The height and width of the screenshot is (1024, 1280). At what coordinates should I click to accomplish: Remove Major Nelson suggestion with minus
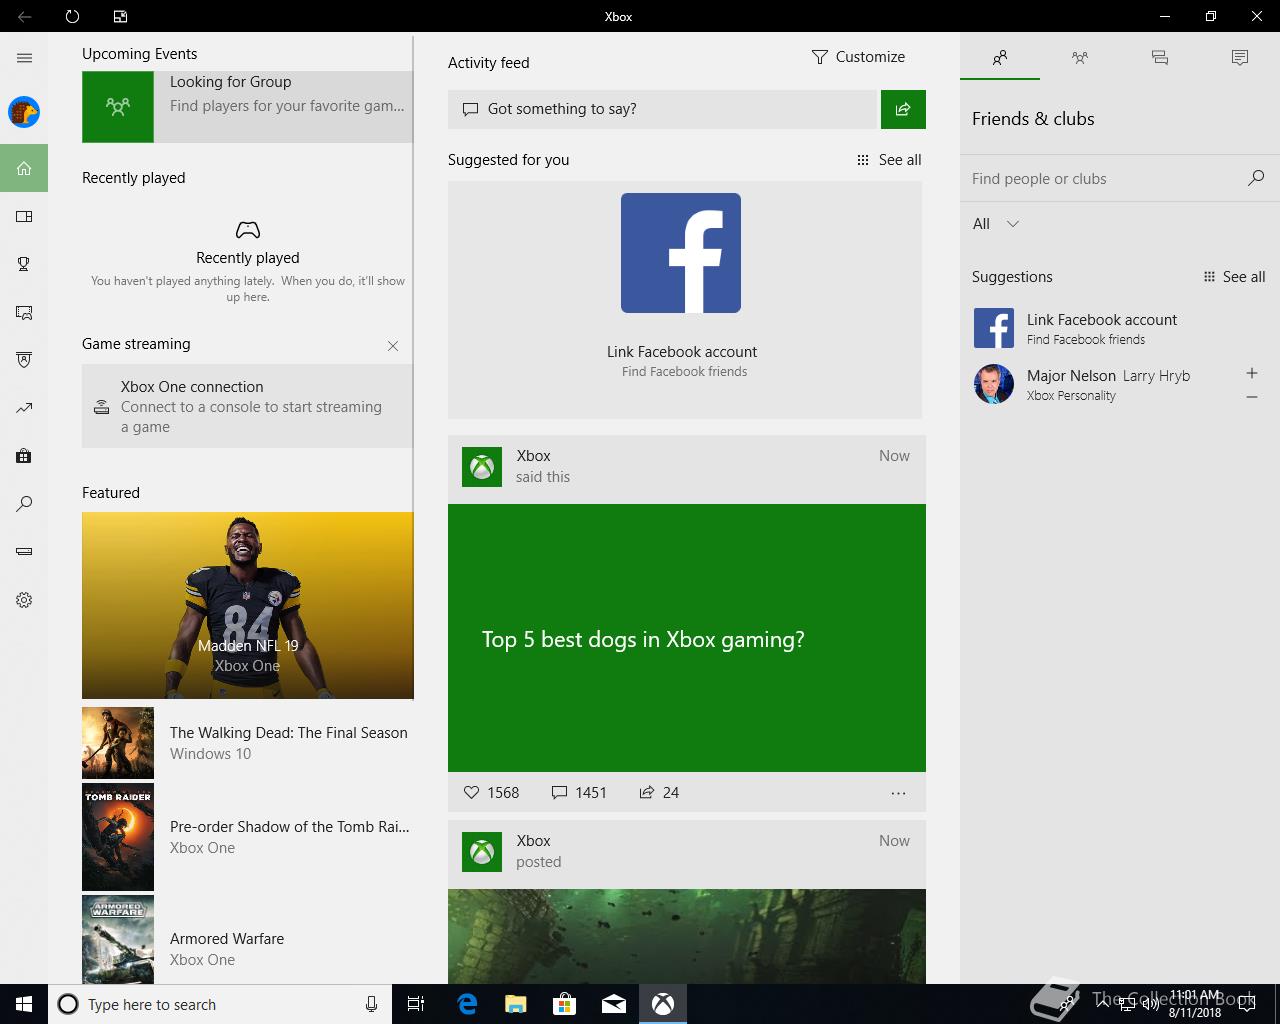click(1252, 397)
